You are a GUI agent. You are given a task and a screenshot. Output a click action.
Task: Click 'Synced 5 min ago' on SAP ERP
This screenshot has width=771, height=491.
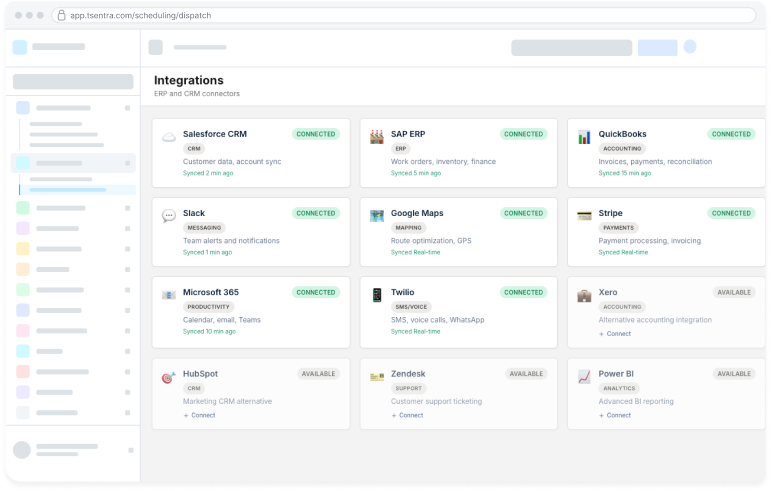pyautogui.click(x=416, y=173)
